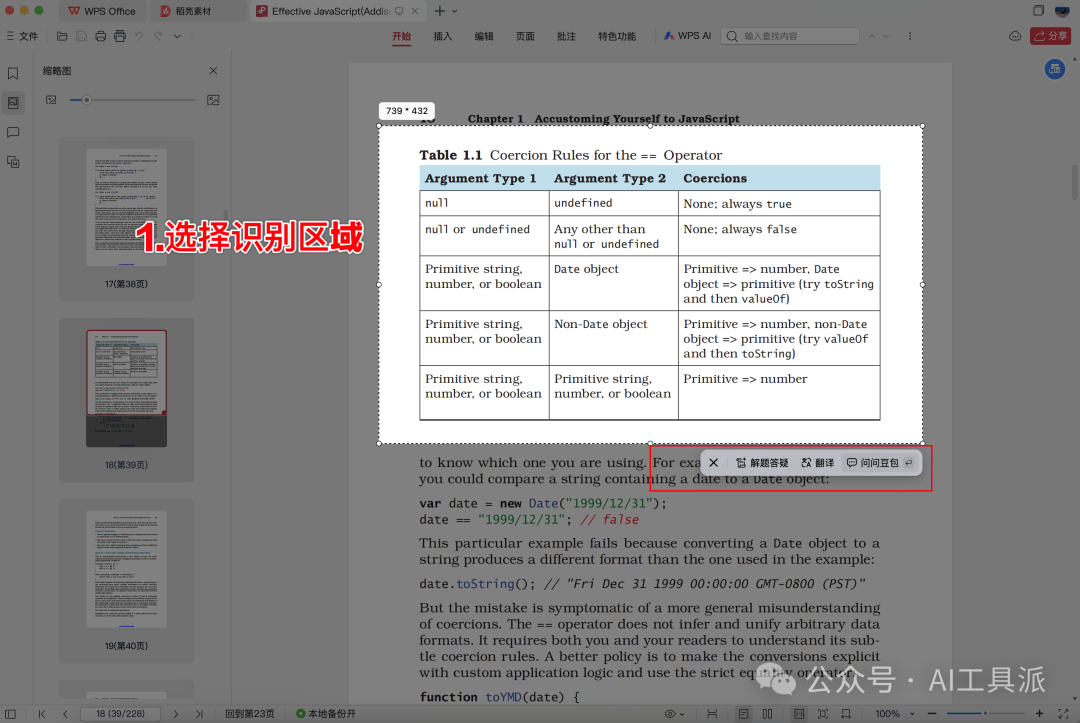Click the blue floating assistant icon
The width and height of the screenshot is (1080, 723).
pyautogui.click(x=1055, y=69)
